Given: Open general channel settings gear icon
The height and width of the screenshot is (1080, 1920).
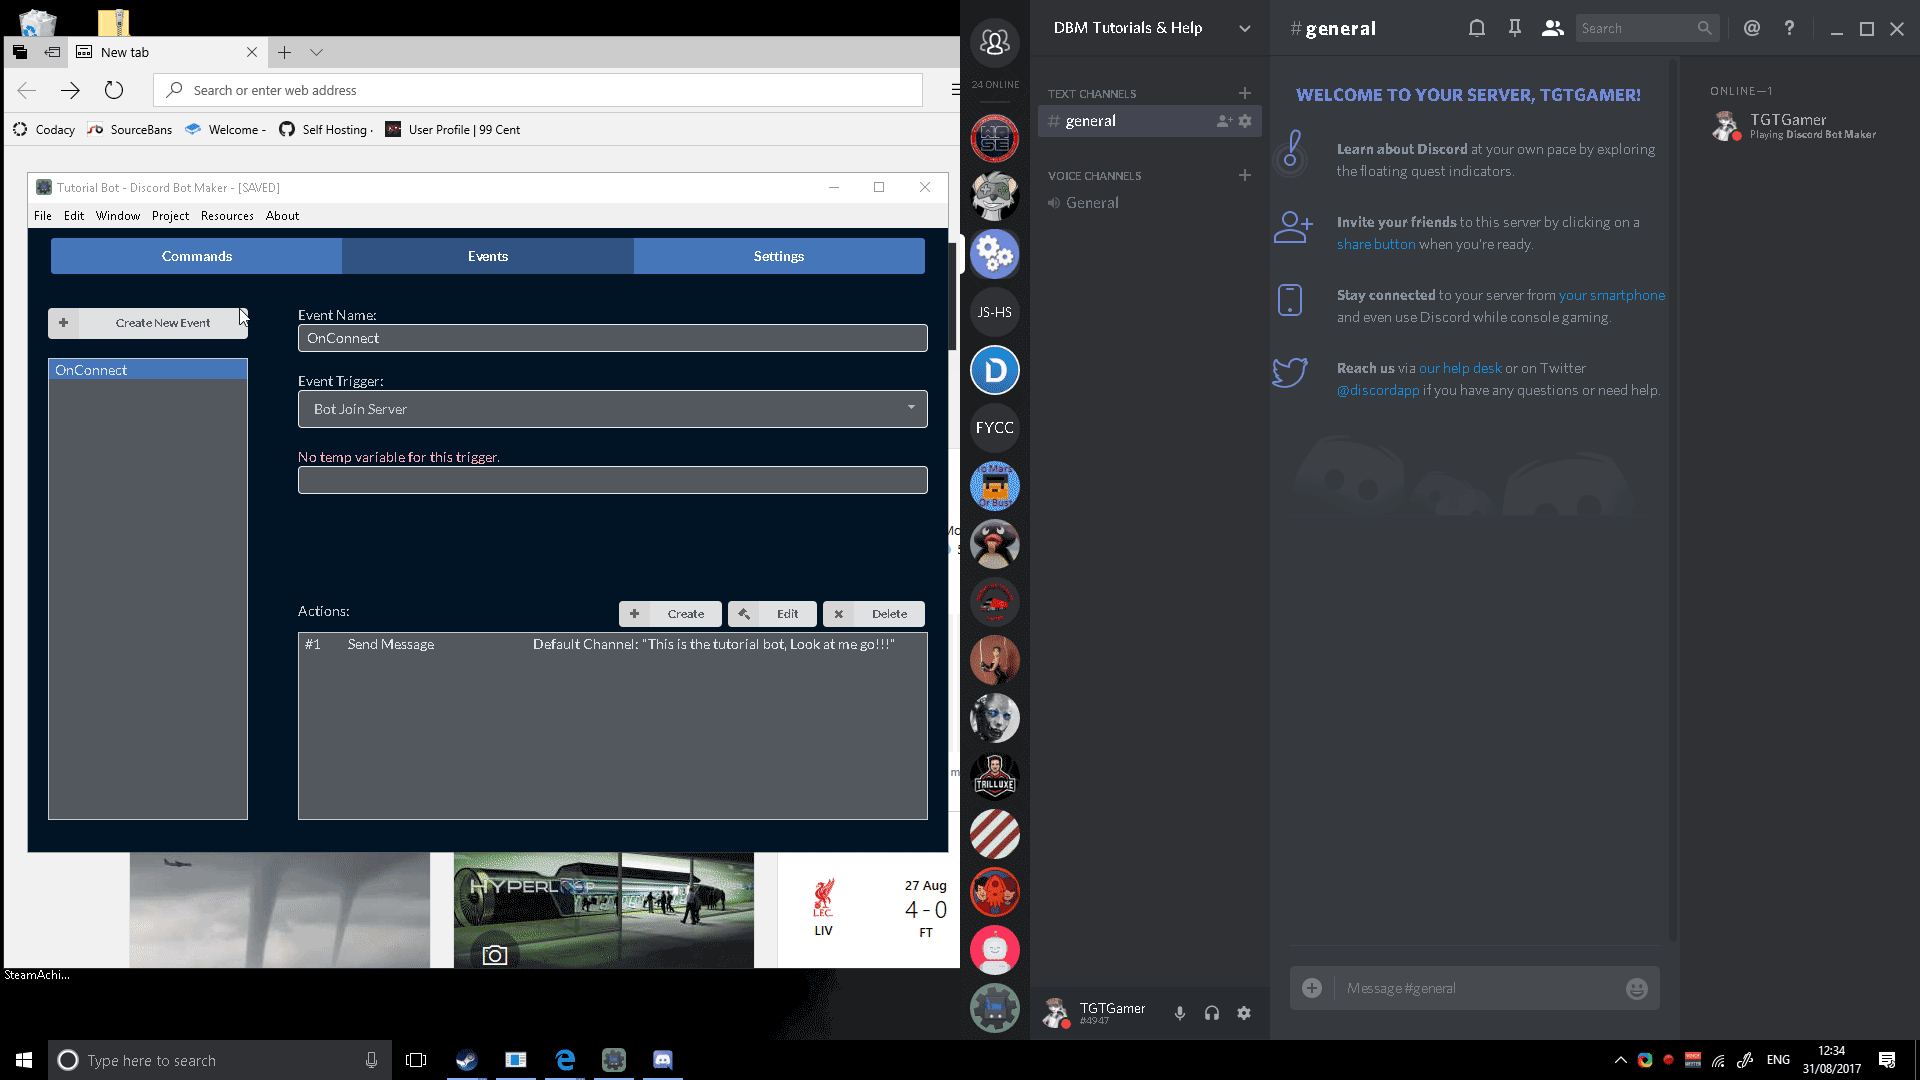Looking at the screenshot, I should click(1245, 121).
